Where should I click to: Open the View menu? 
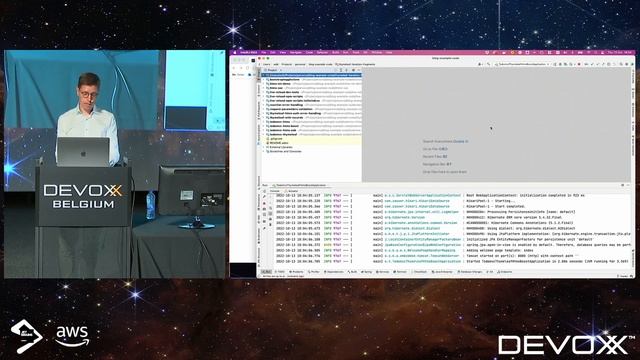[x=283, y=52]
